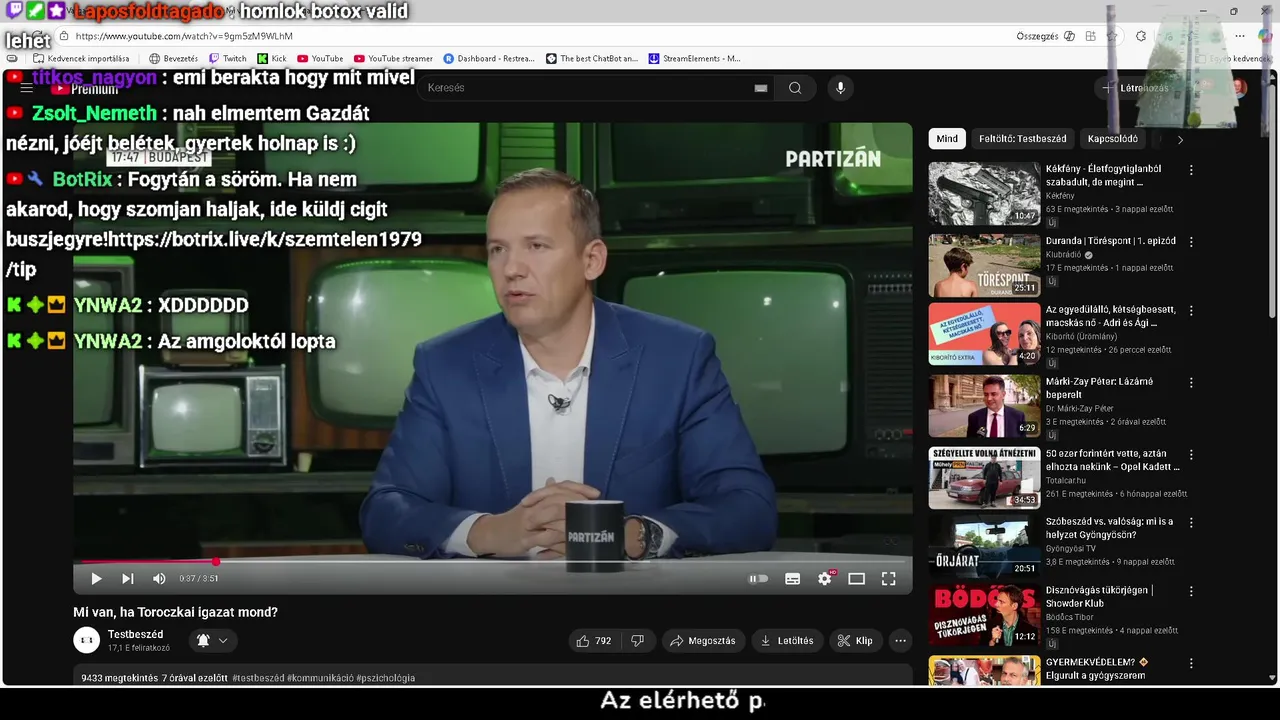Open the Bevezetés bookmark
The width and height of the screenshot is (1280, 720).
[x=173, y=59]
